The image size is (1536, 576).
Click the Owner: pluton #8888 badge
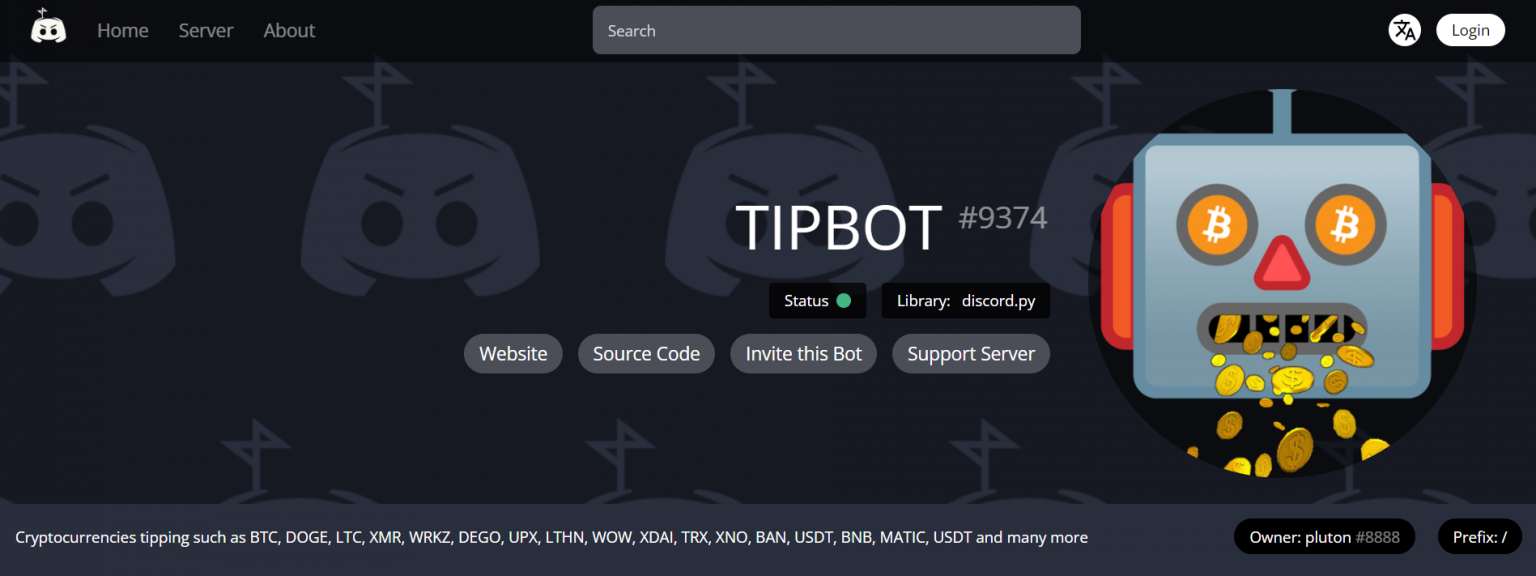point(1324,536)
